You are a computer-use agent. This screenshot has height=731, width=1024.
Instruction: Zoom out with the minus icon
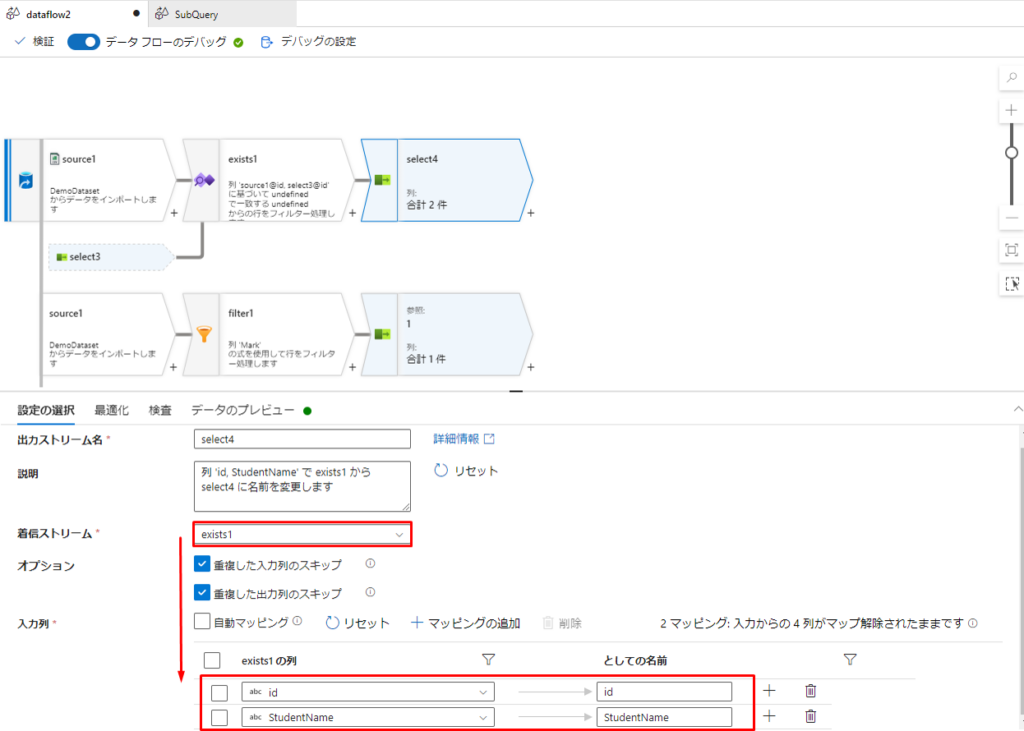tap(1012, 218)
